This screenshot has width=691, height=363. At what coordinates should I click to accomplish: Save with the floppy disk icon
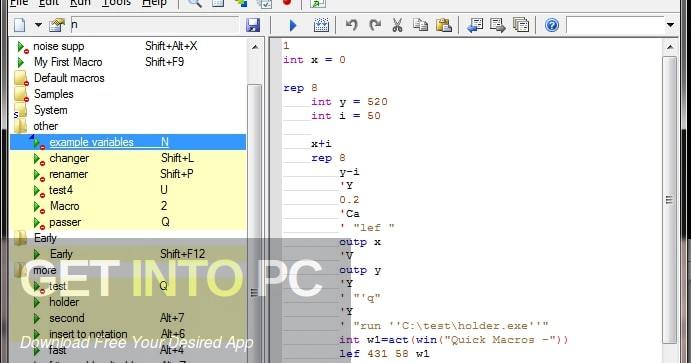click(x=253, y=25)
